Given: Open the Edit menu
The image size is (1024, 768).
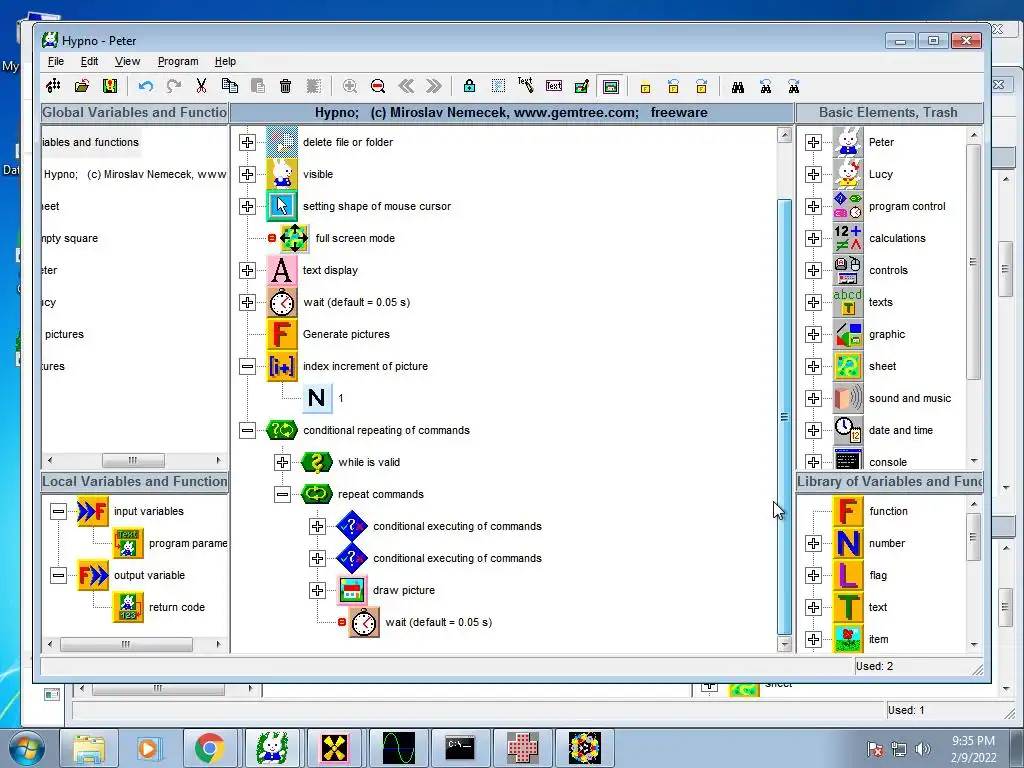Looking at the screenshot, I should coord(89,61).
